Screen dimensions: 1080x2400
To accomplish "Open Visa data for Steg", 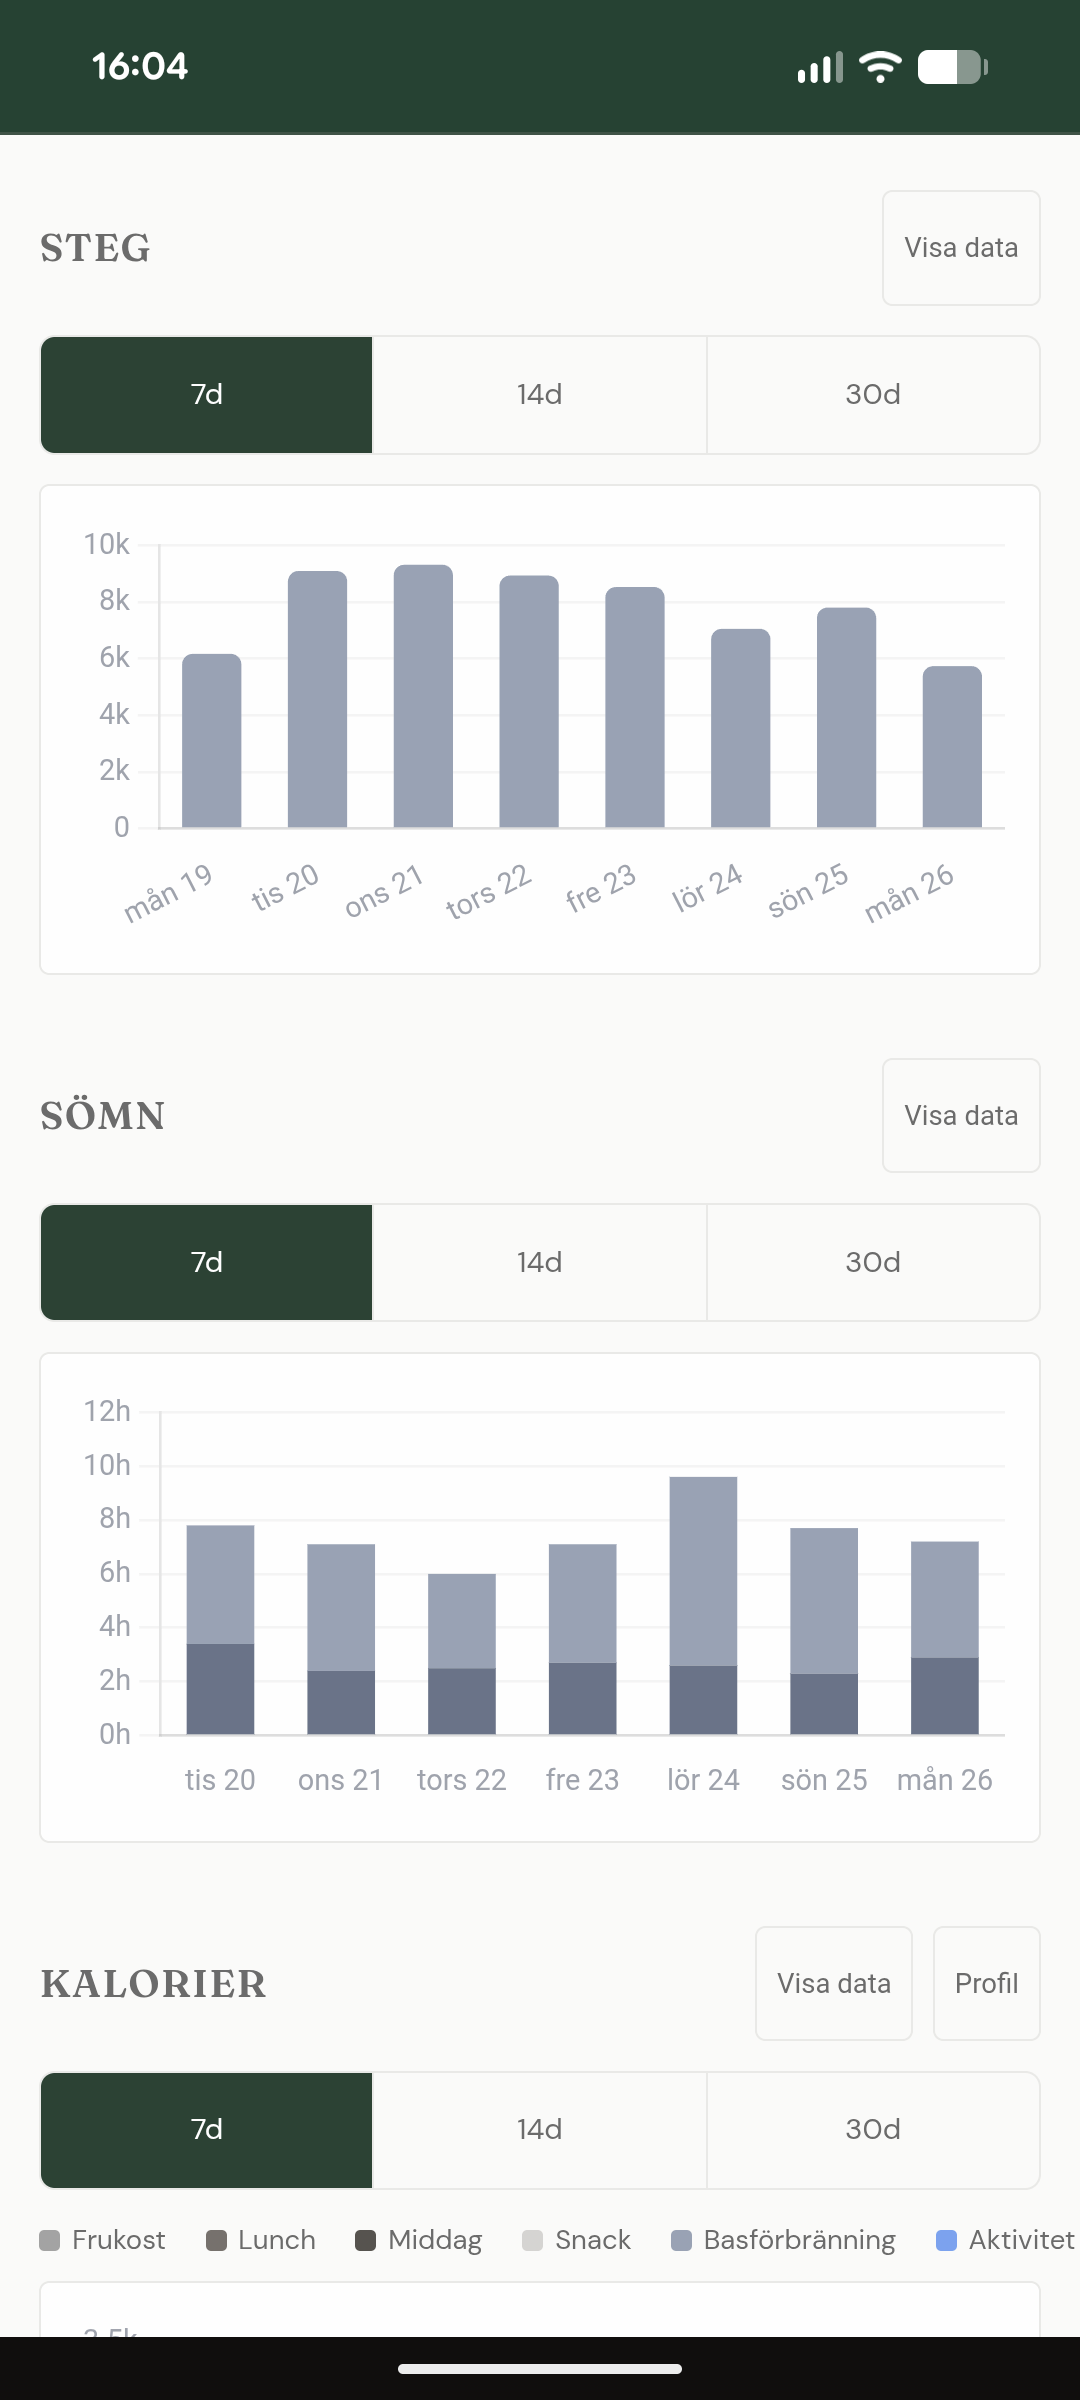I will (961, 248).
